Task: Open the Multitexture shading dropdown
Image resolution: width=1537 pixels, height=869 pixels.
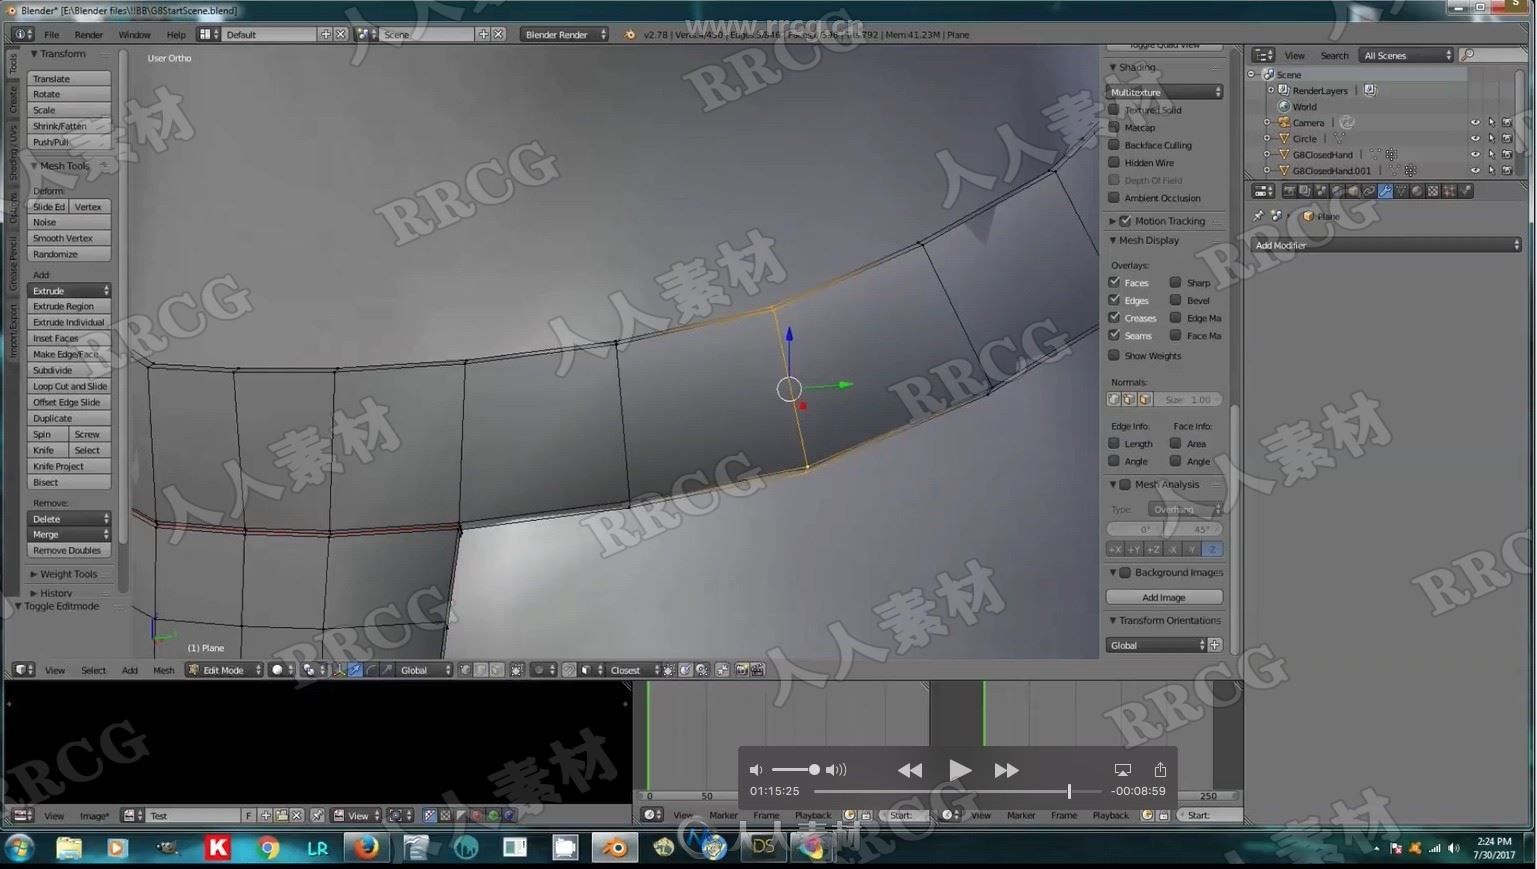Action: (1165, 92)
